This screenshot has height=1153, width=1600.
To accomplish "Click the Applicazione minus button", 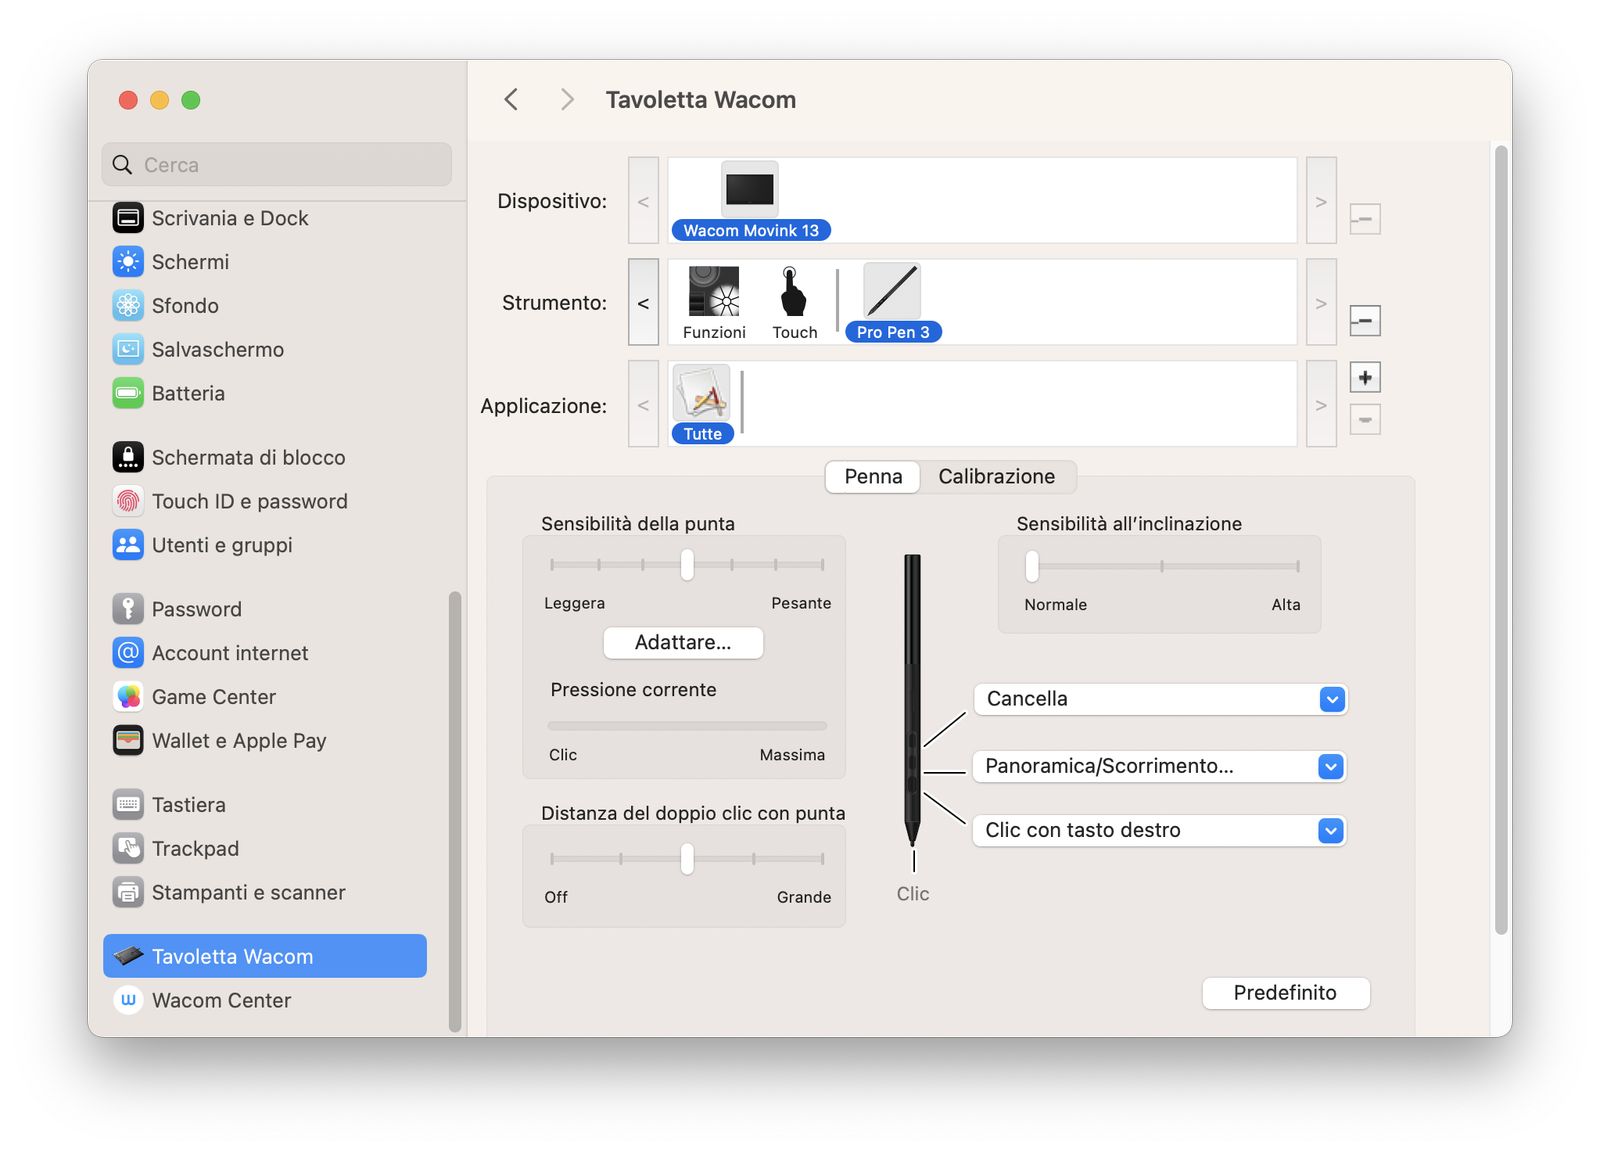I will [1365, 419].
